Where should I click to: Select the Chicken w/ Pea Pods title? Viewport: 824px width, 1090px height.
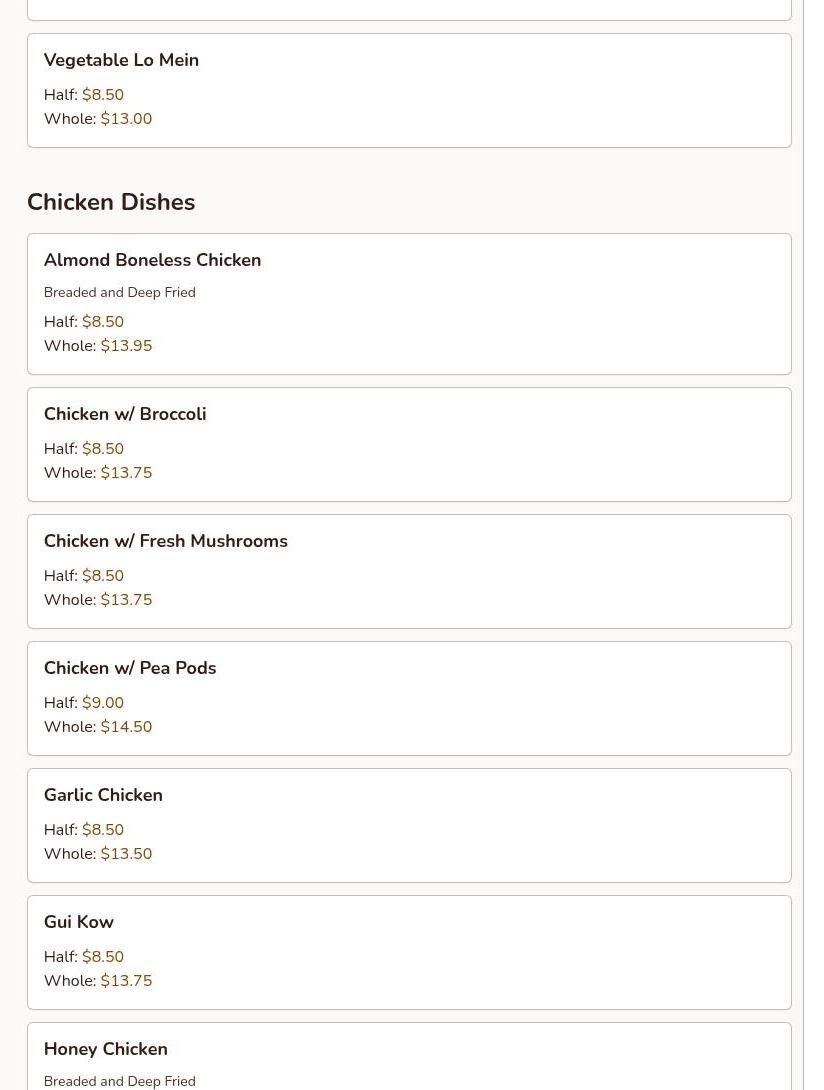pos(130,668)
